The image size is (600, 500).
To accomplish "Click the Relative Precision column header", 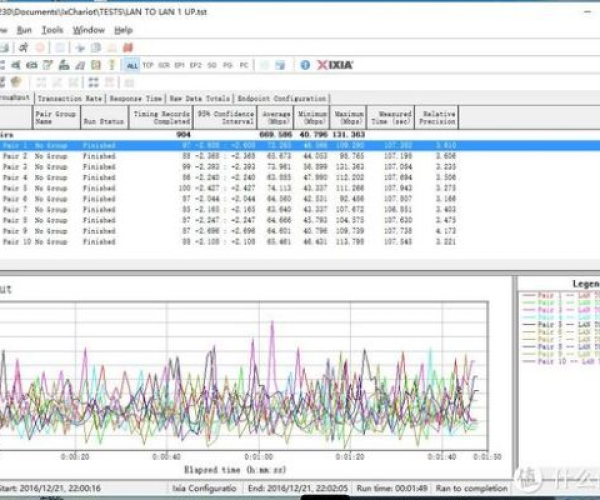I will click(x=438, y=117).
